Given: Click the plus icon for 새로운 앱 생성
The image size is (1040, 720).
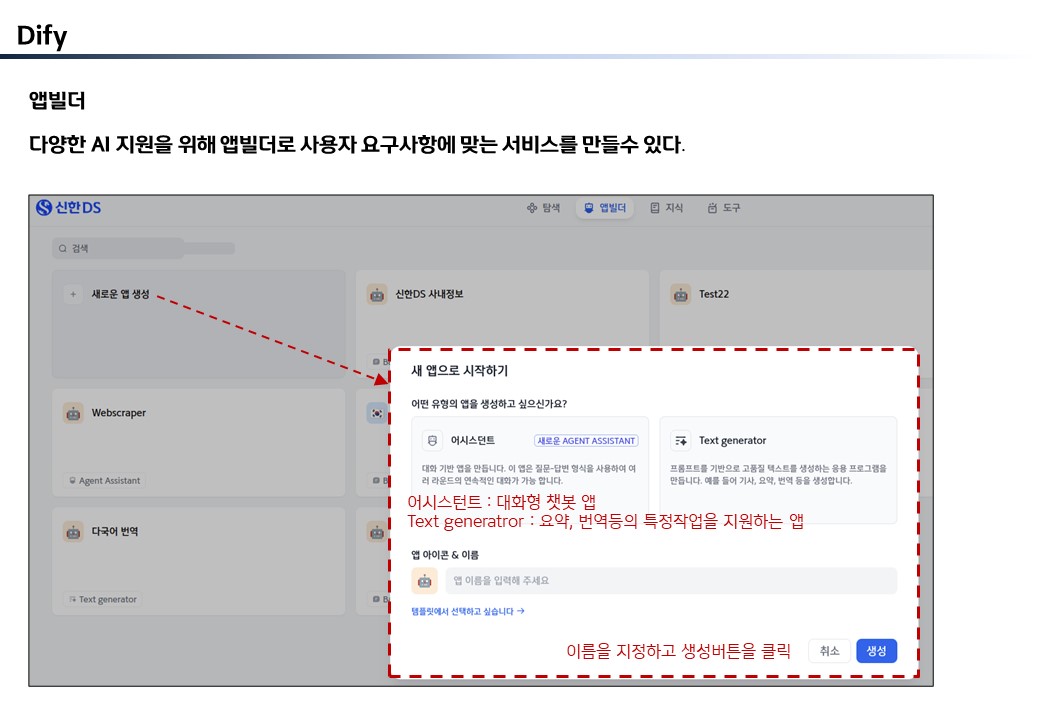Looking at the screenshot, I should tap(73, 294).
